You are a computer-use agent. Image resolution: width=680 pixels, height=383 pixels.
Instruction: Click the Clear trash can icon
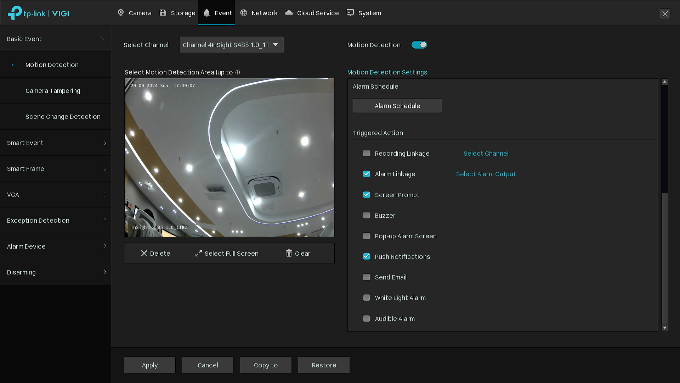pyautogui.click(x=289, y=253)
